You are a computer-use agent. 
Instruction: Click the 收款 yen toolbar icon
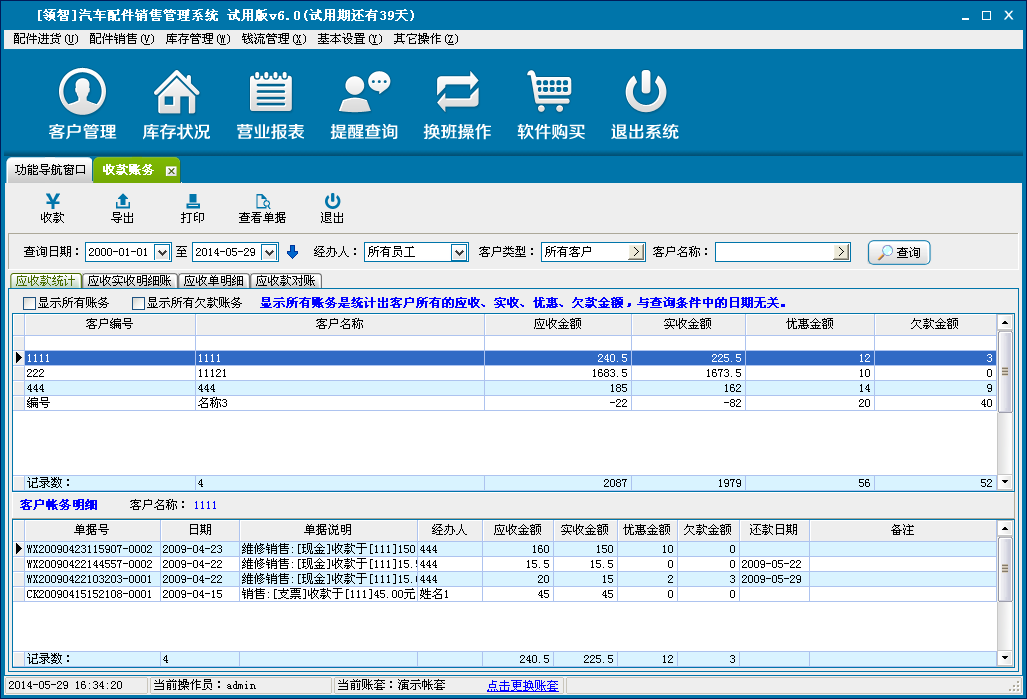tap(52, 208)
